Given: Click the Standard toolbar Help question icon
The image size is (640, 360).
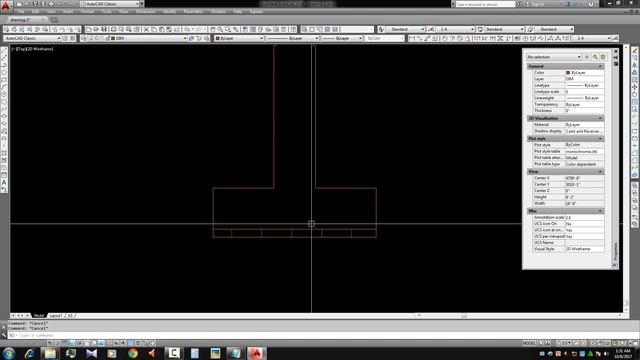Looking at the screenshot, I should pyautogui.click(x=293, y=29).
